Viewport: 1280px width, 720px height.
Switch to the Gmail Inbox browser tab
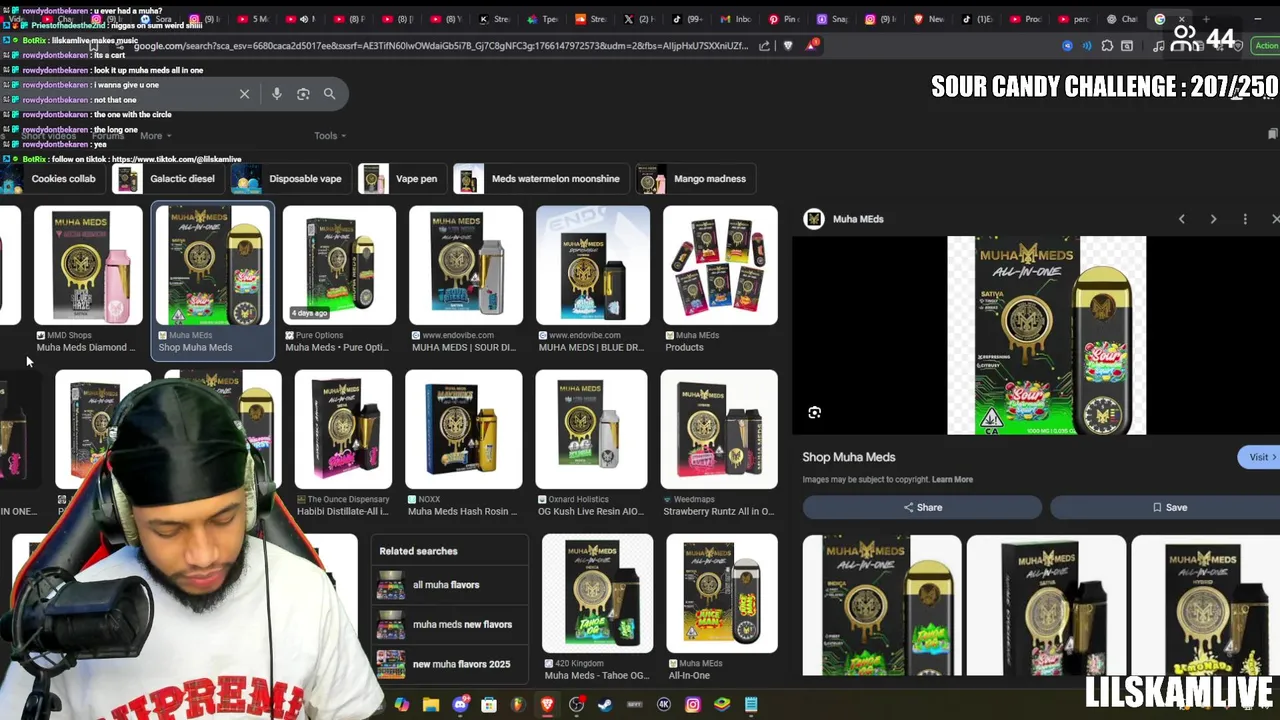(735, 19)
